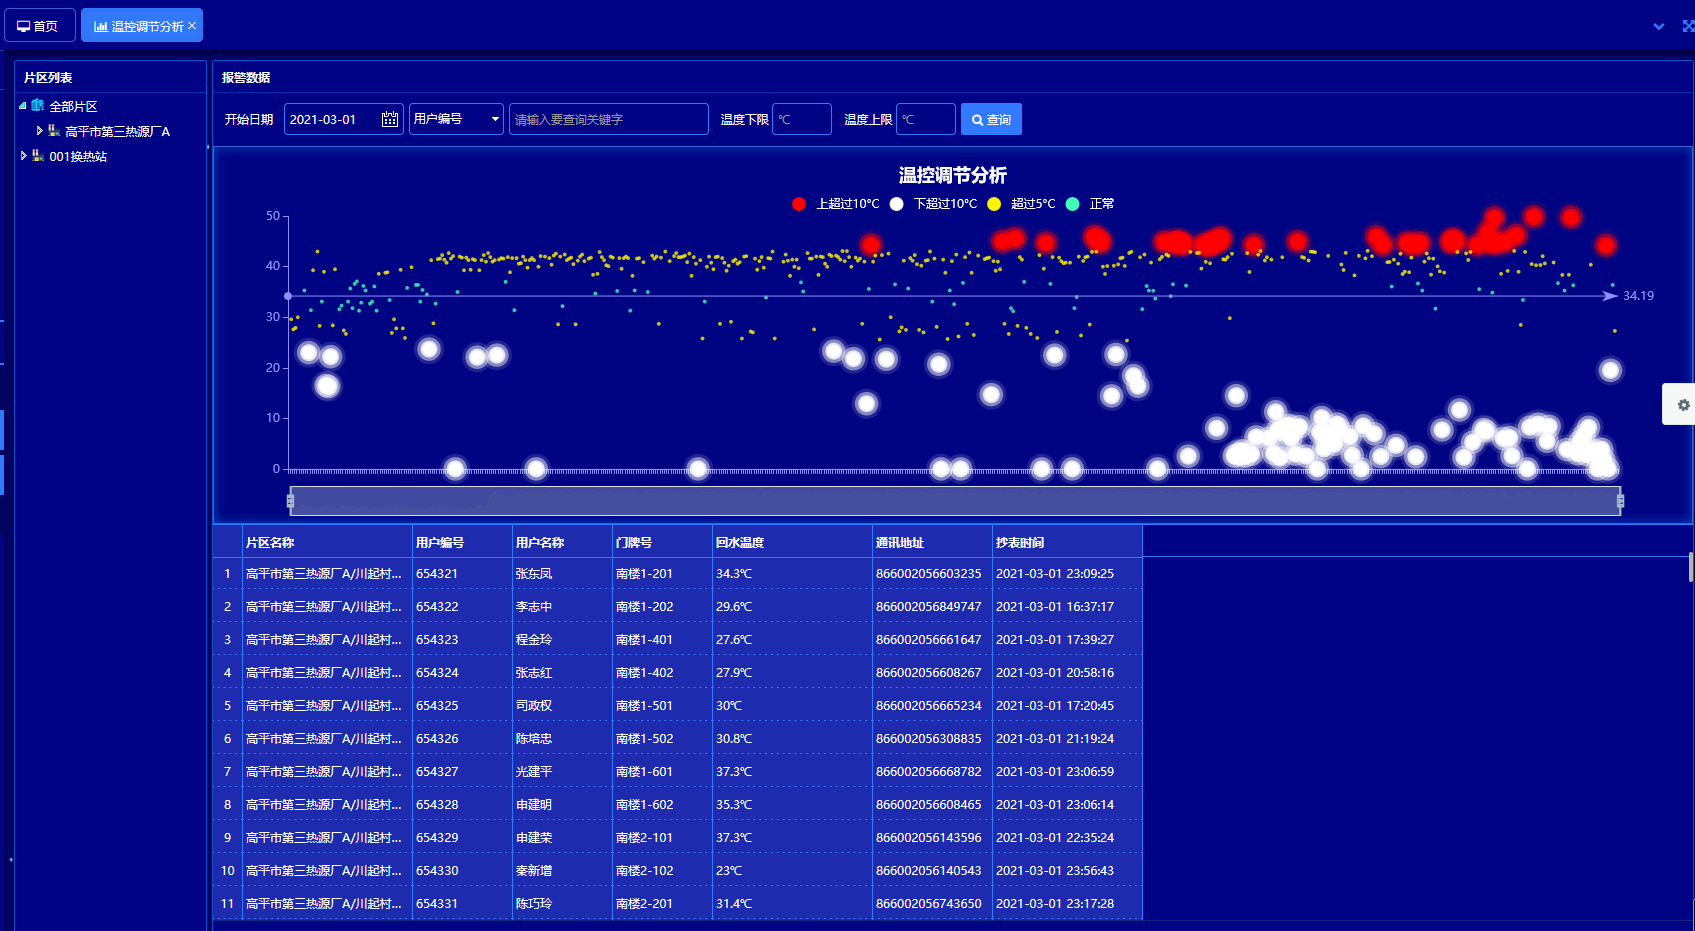
Task: Click the search keyword input field
Action: (x=608, y=119)
